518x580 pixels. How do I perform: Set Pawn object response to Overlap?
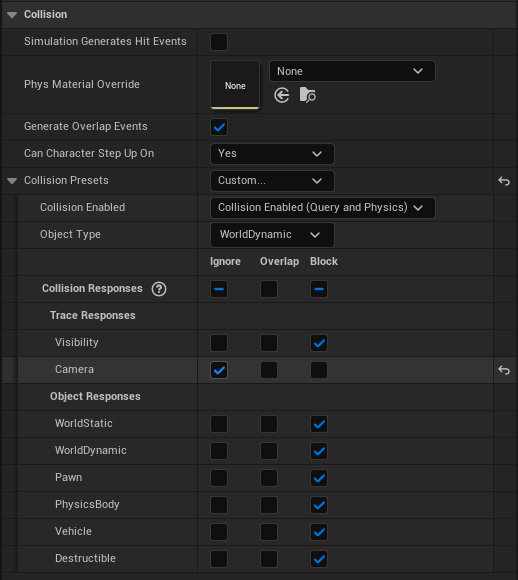(x=269, y=478)
